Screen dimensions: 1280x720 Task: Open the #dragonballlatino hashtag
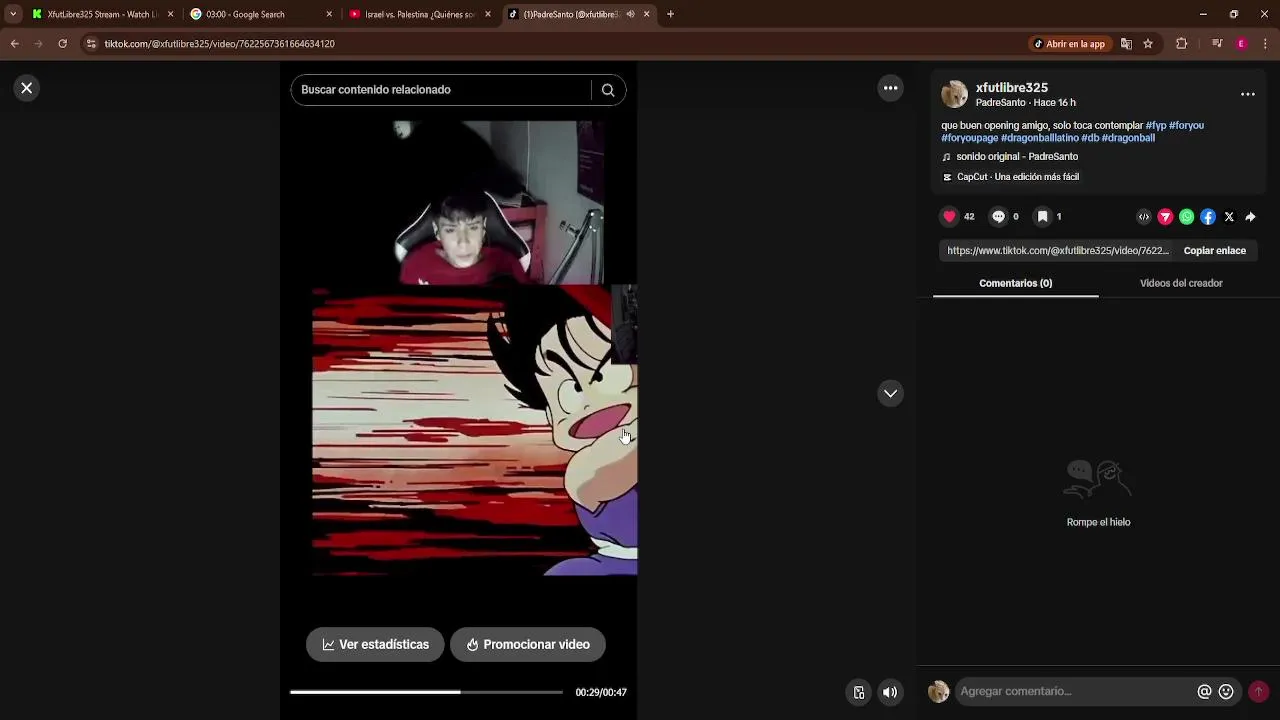tap(1039, 138)
